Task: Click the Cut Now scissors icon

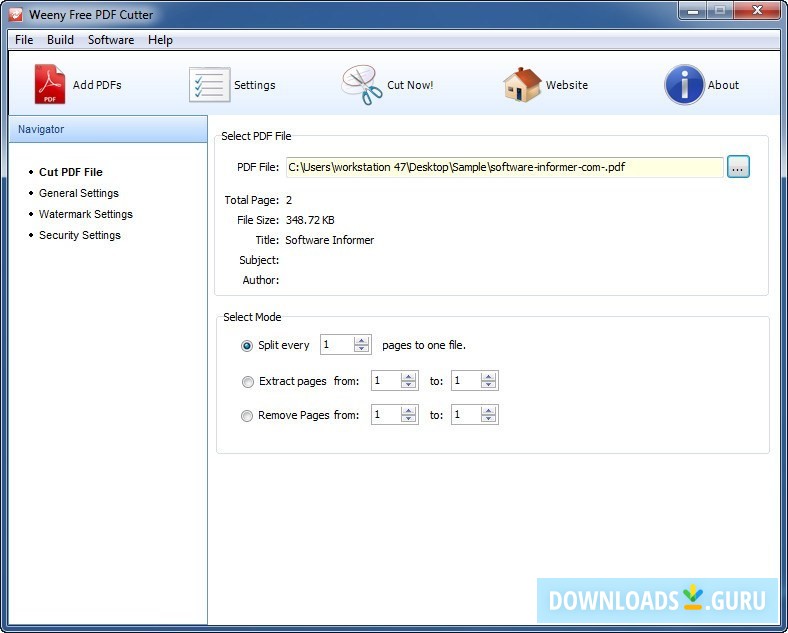Action: [x=361, y=84]
